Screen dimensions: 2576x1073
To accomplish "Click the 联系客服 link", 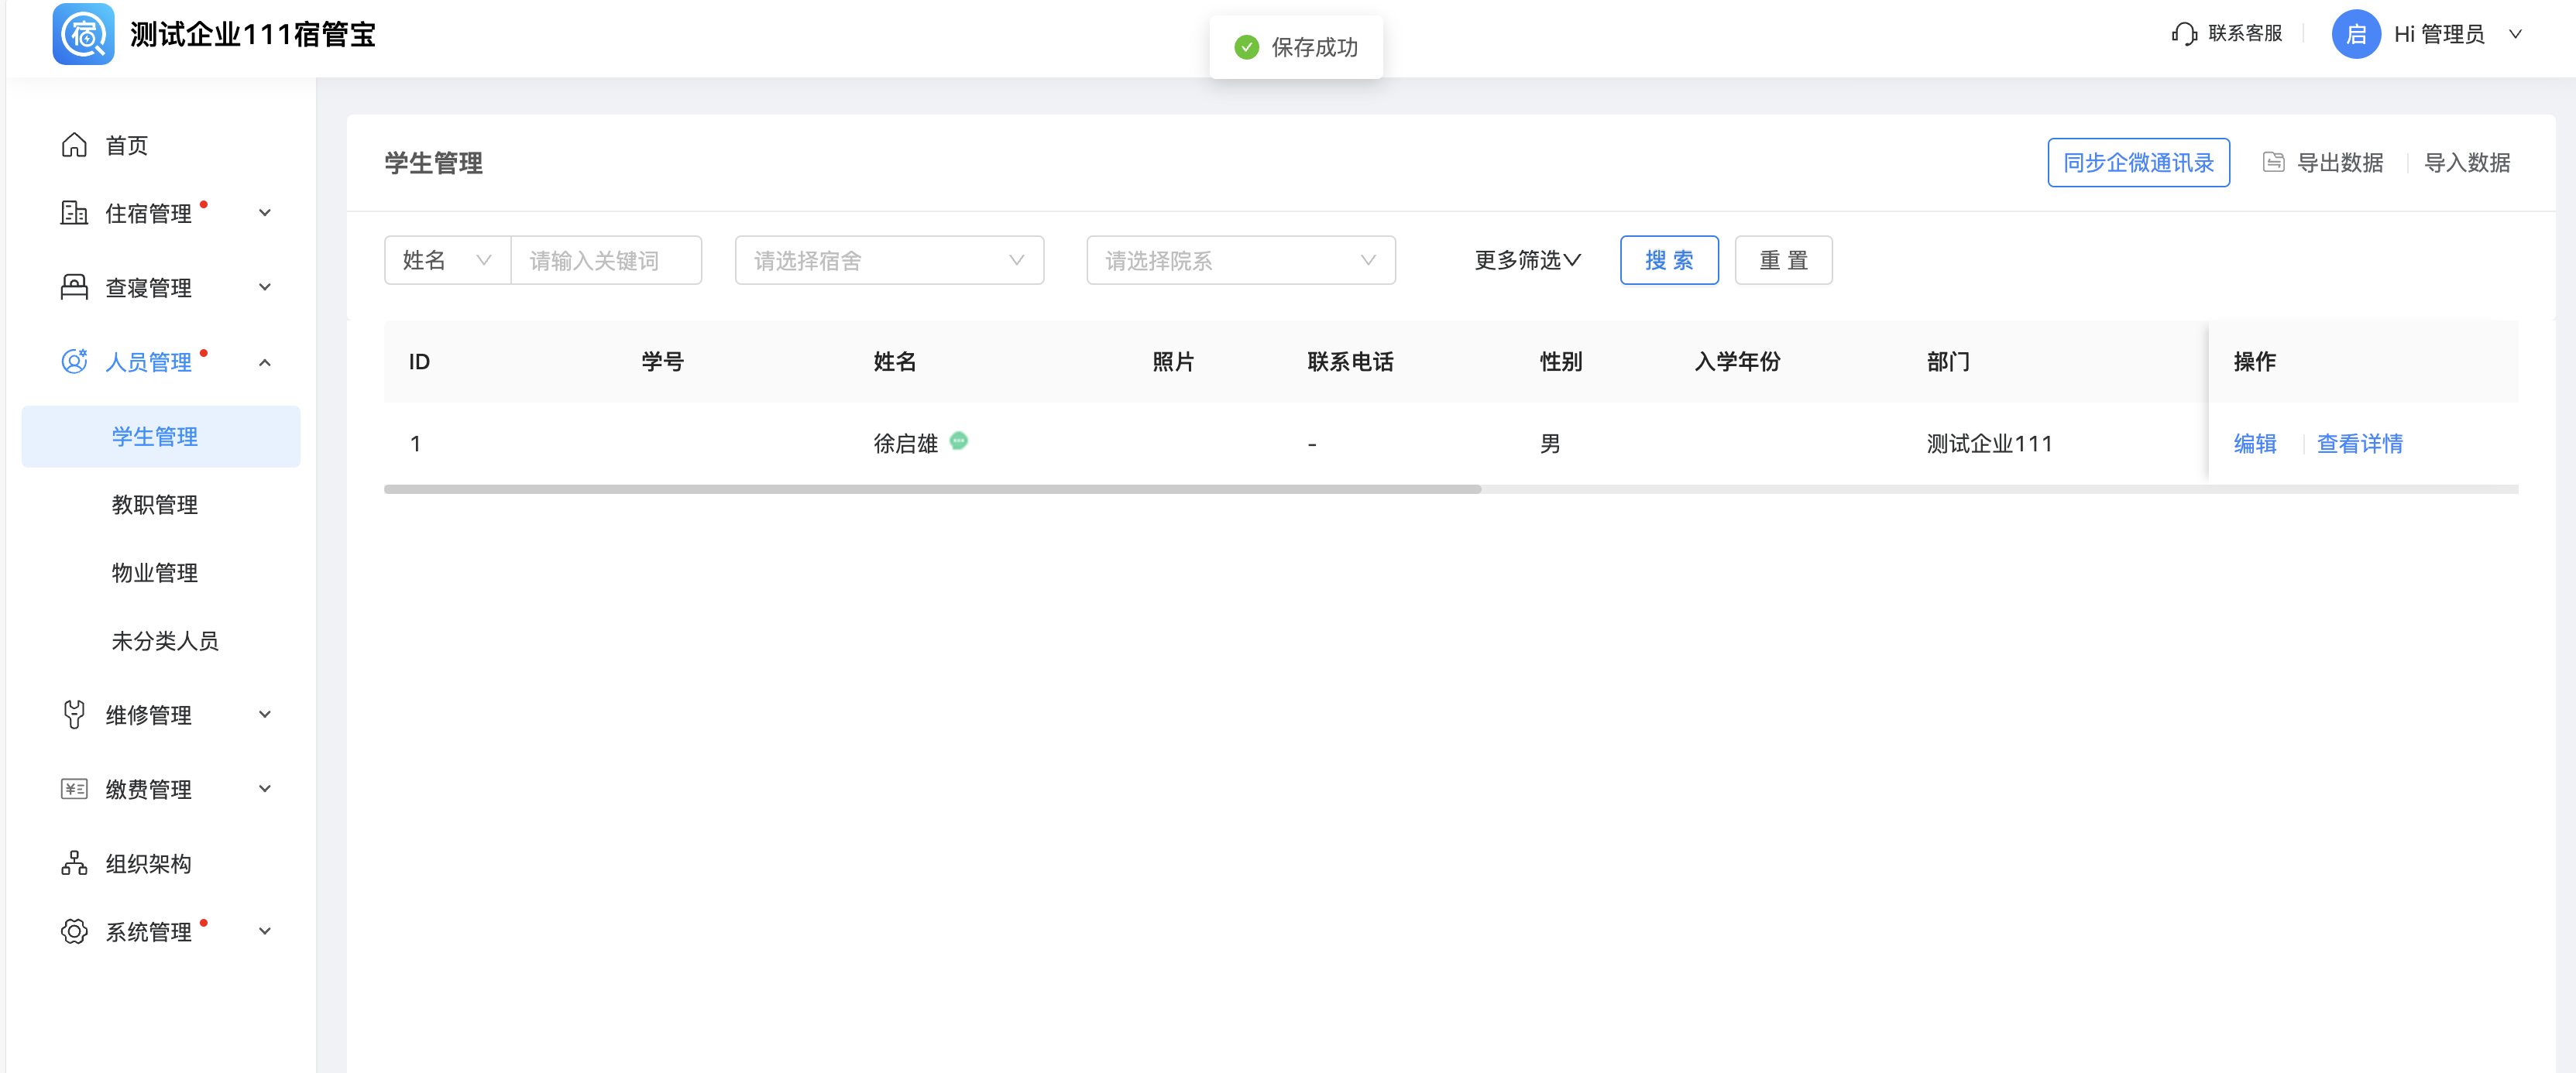I will coord(2244,34).
